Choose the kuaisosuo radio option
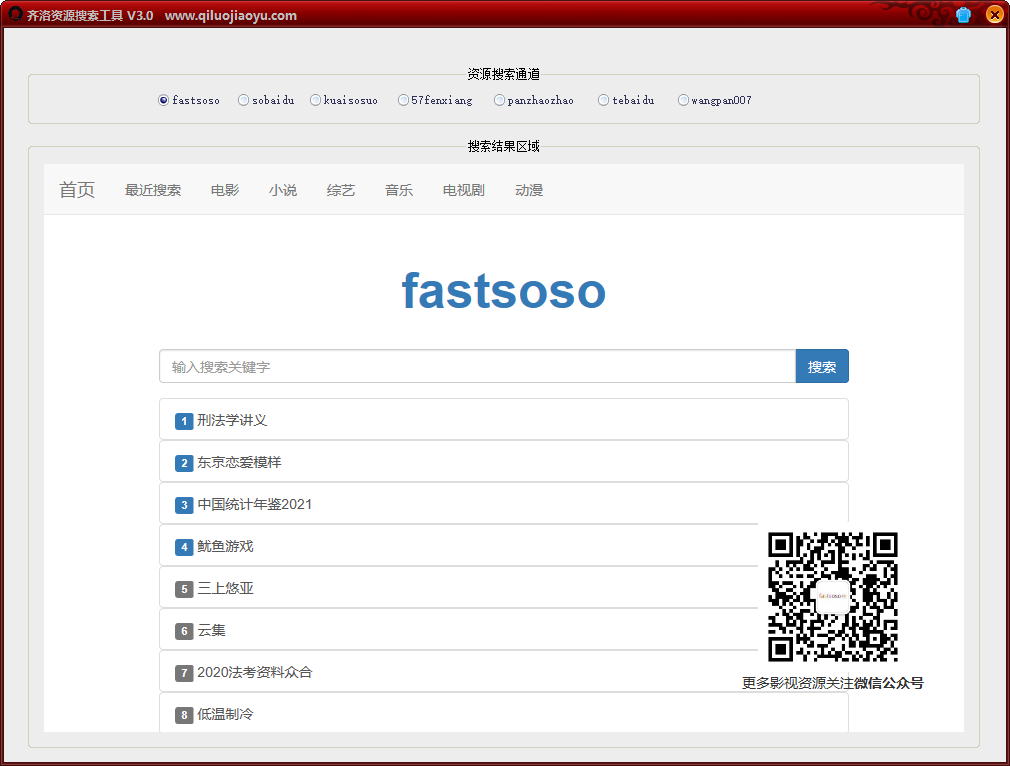The image size is (1010, 766). (344, 100)
